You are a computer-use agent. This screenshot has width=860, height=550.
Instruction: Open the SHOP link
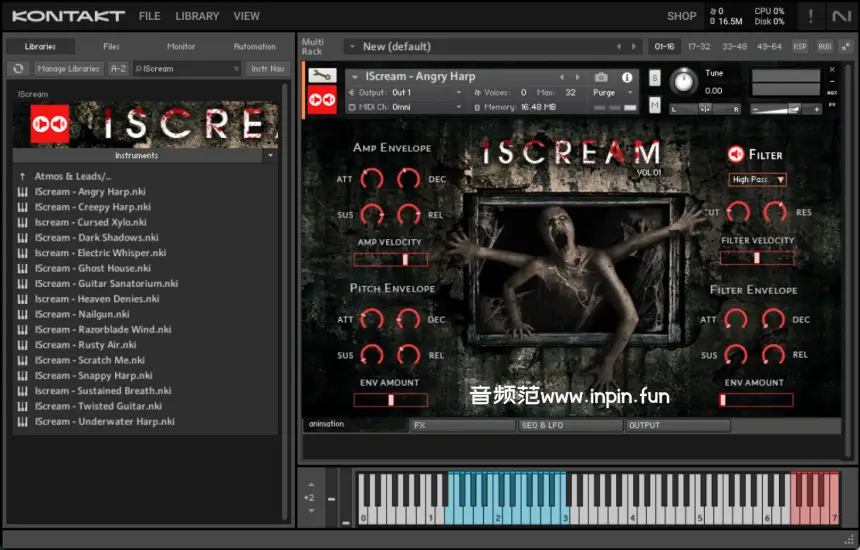click(681, 16)
